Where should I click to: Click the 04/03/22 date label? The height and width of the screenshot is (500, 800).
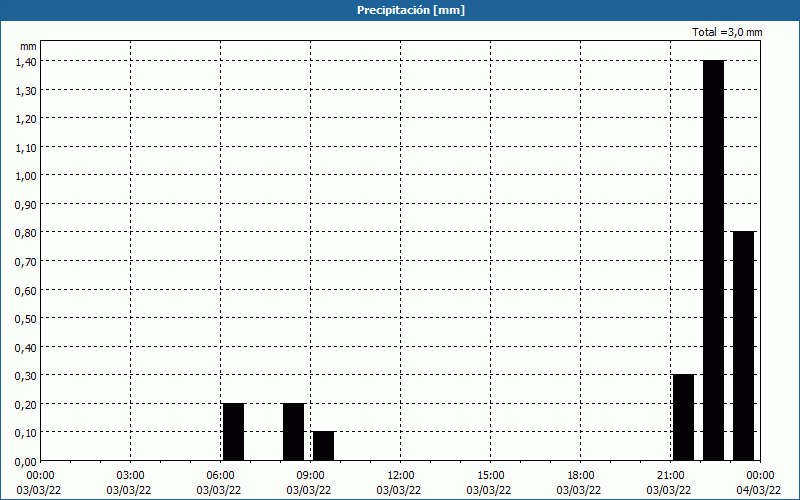[x=759, y=490]
